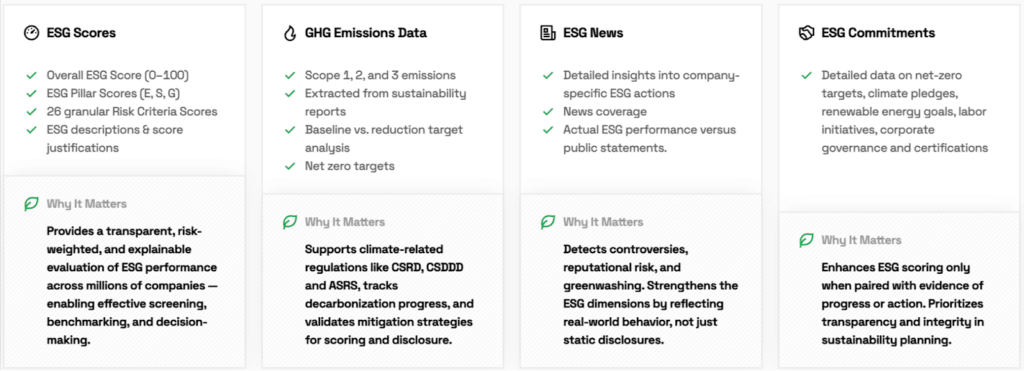Screen dimensions: 1024x371
Task: Open the ESG Commitments heading
Action: pyautogui.click(x=878, y=33)
